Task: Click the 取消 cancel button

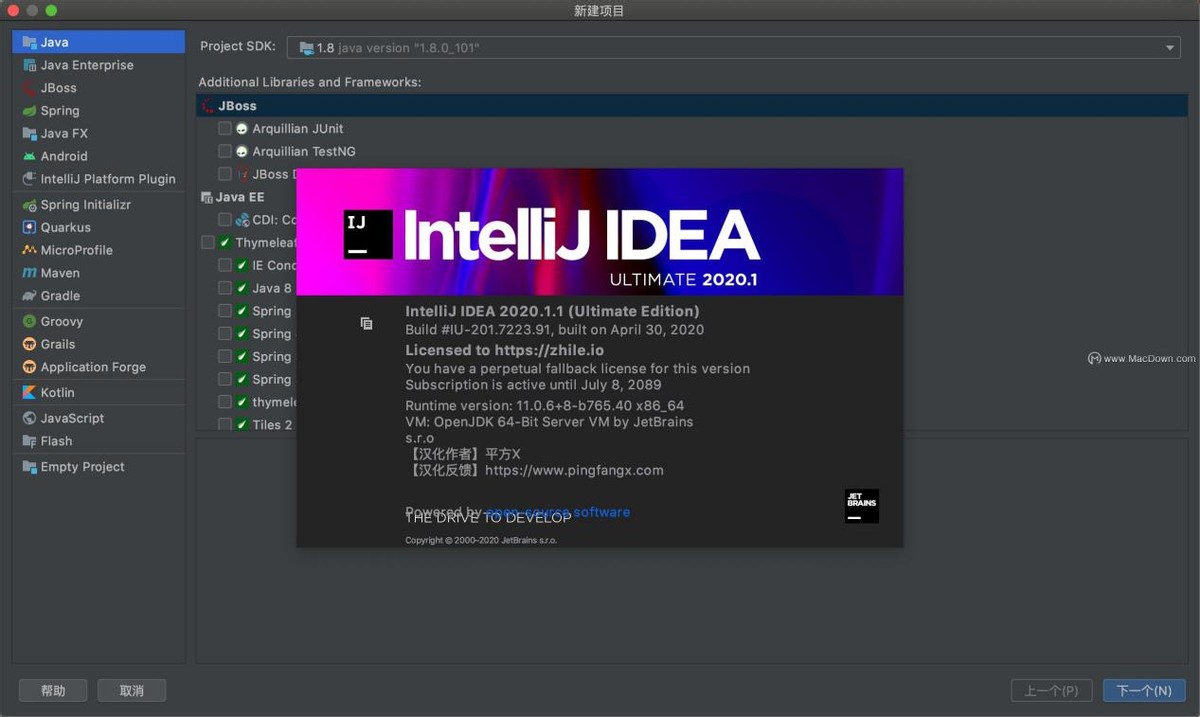Action: tap(132, 691)
